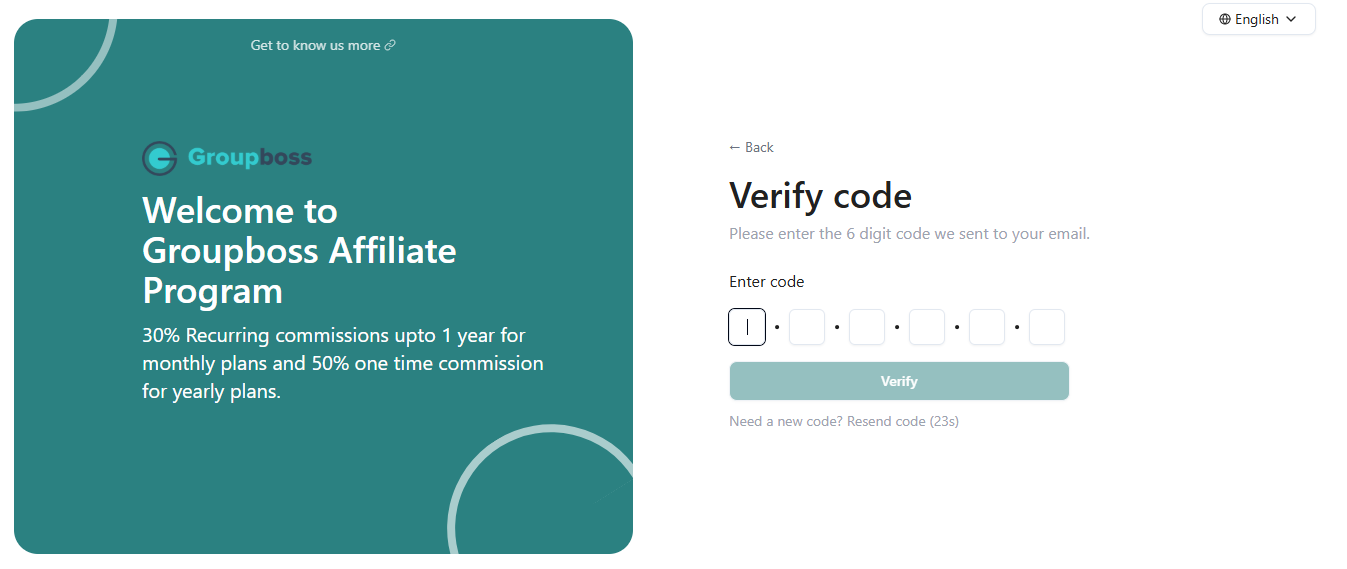Click the link icon beside "Get to know us more"
This screenshot has width=1347, height=569.
point(390,45)
